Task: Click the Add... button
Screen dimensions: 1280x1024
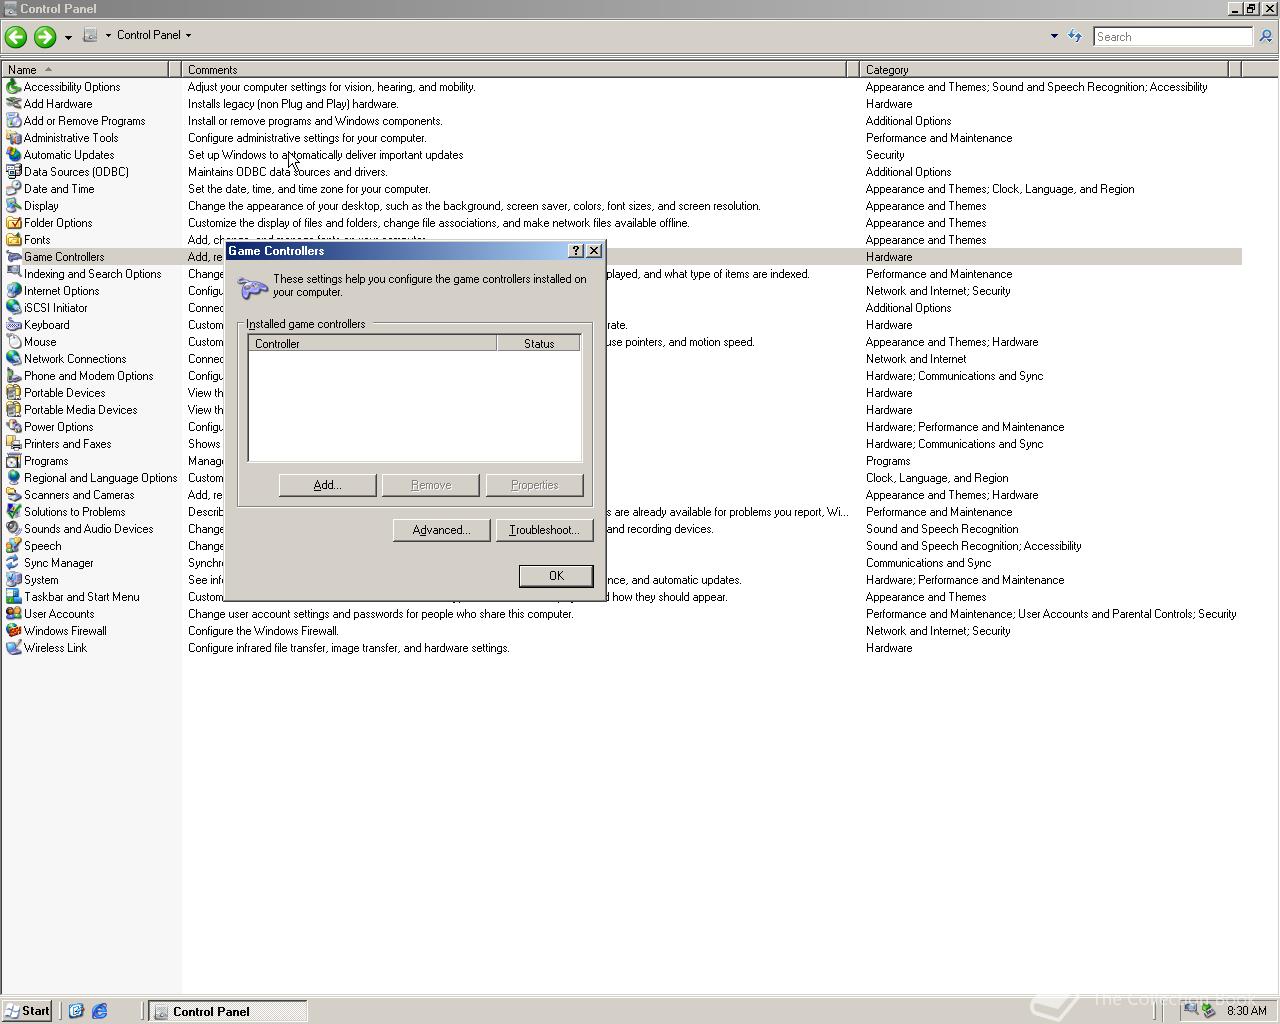Action: coord(328,485)
